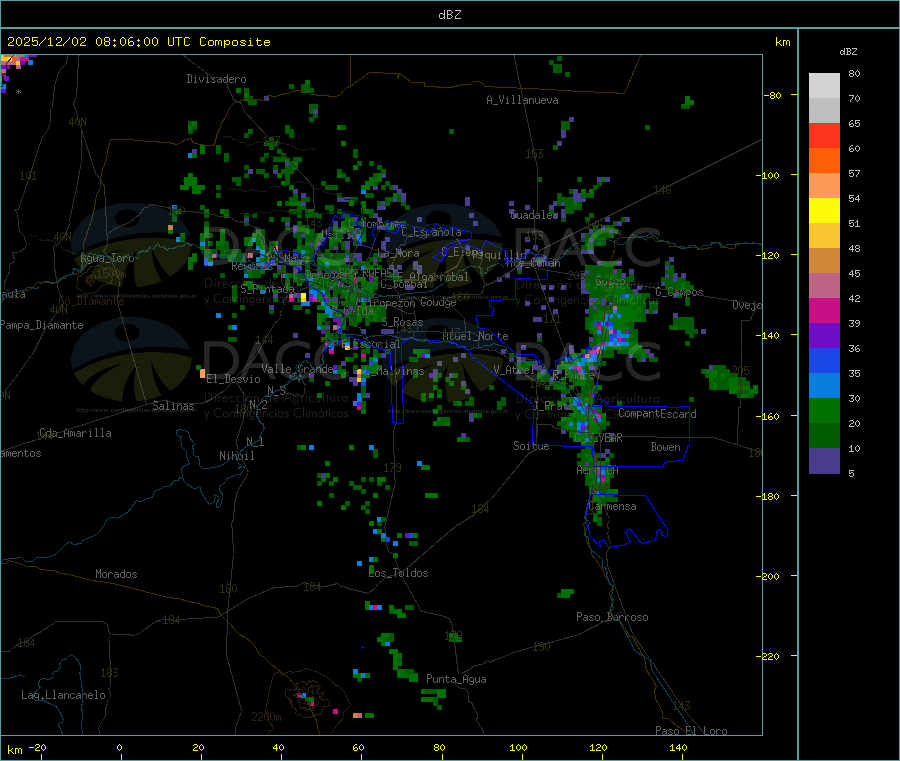Click the El_Desvio map label
The image size is (900, 761).
coord(234,379)
